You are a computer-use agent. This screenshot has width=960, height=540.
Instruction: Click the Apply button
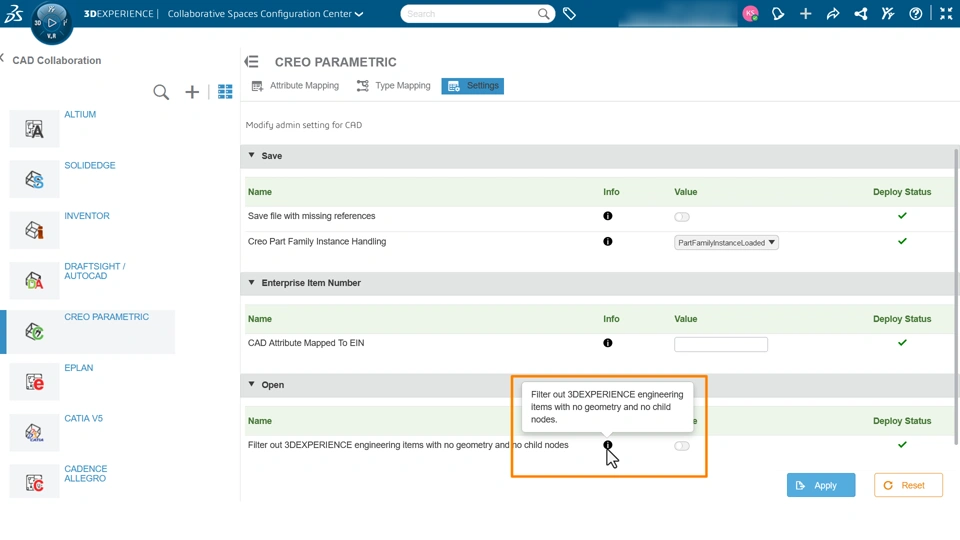820,485
